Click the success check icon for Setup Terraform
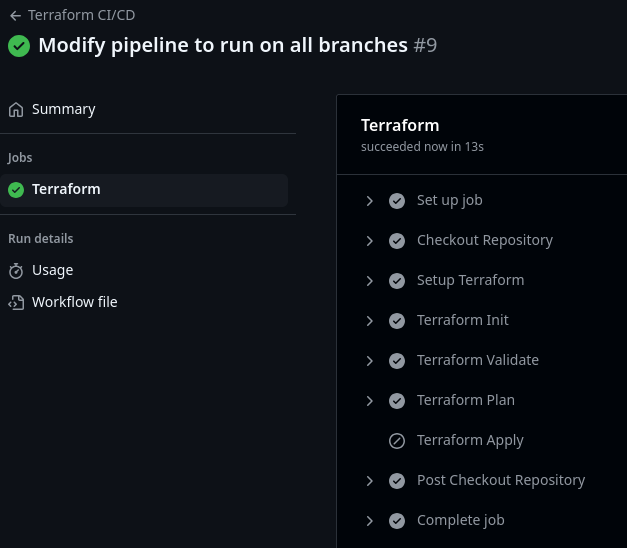 tap(397, 281)
